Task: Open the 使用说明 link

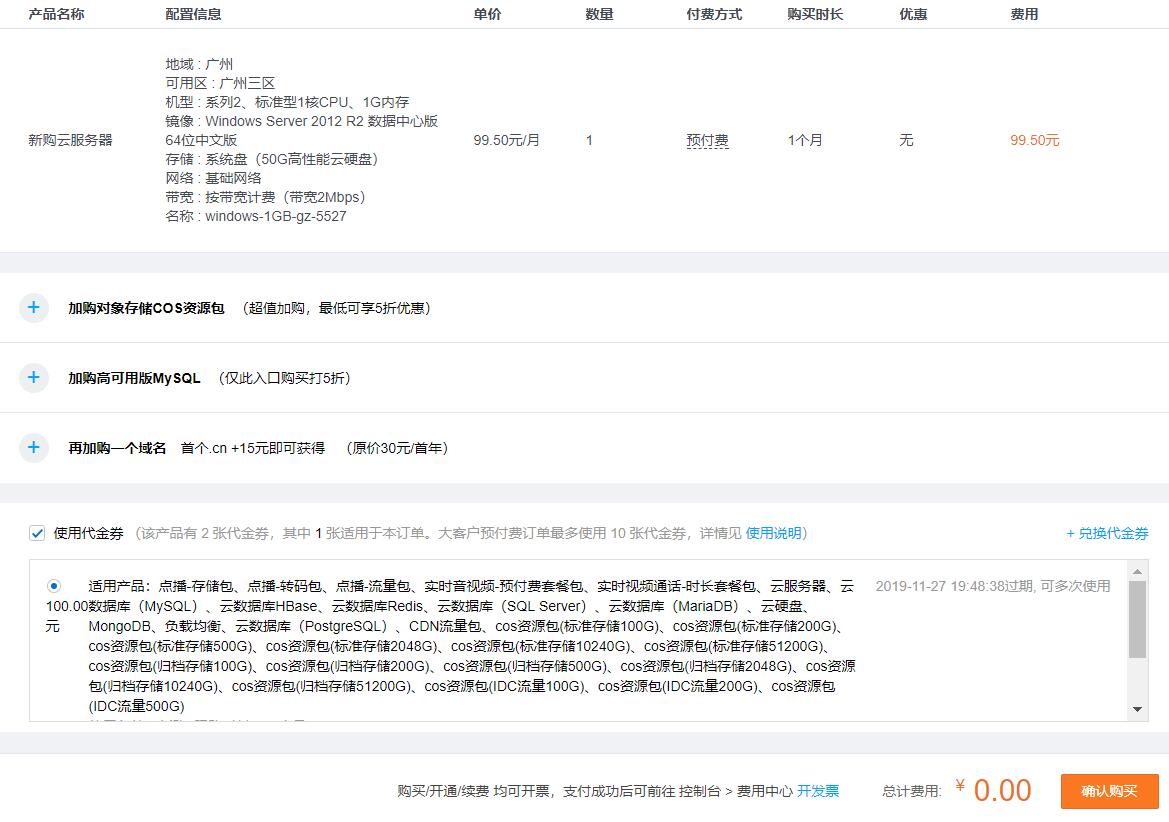Action: [774, 534]
